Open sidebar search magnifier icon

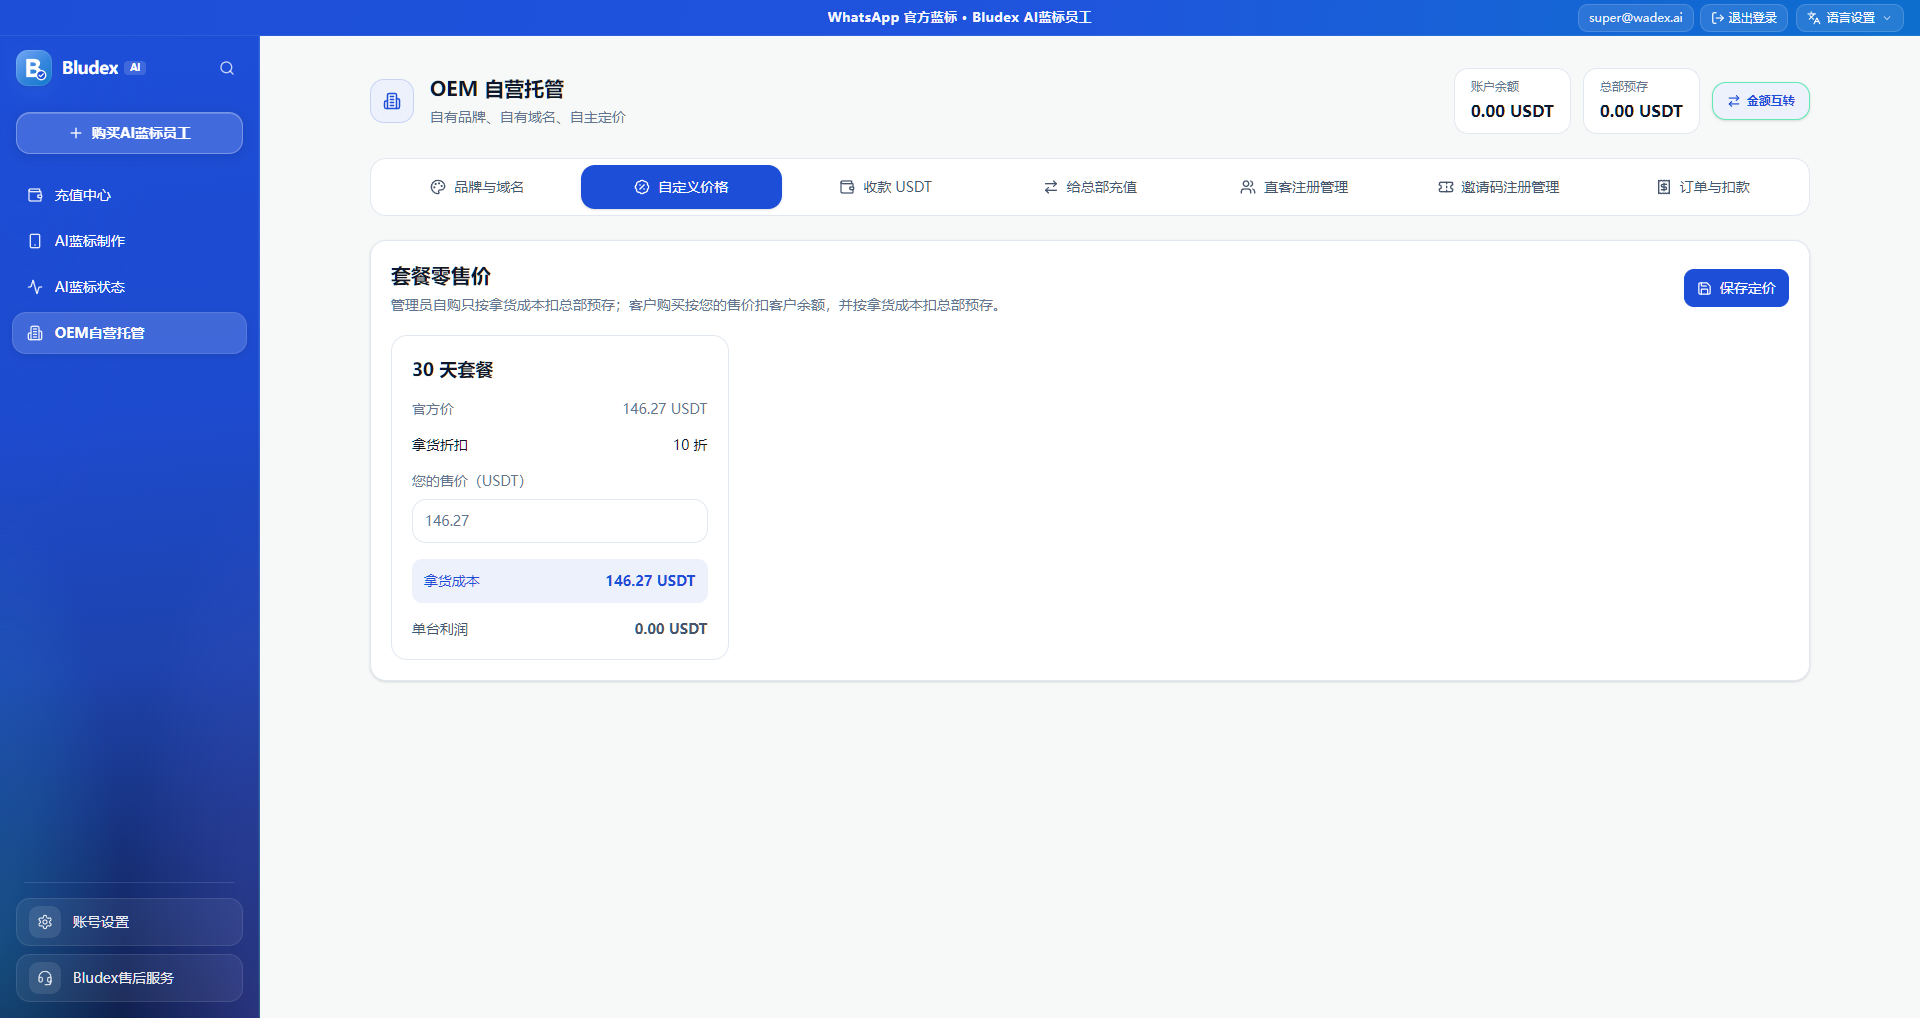pos(227,68)
